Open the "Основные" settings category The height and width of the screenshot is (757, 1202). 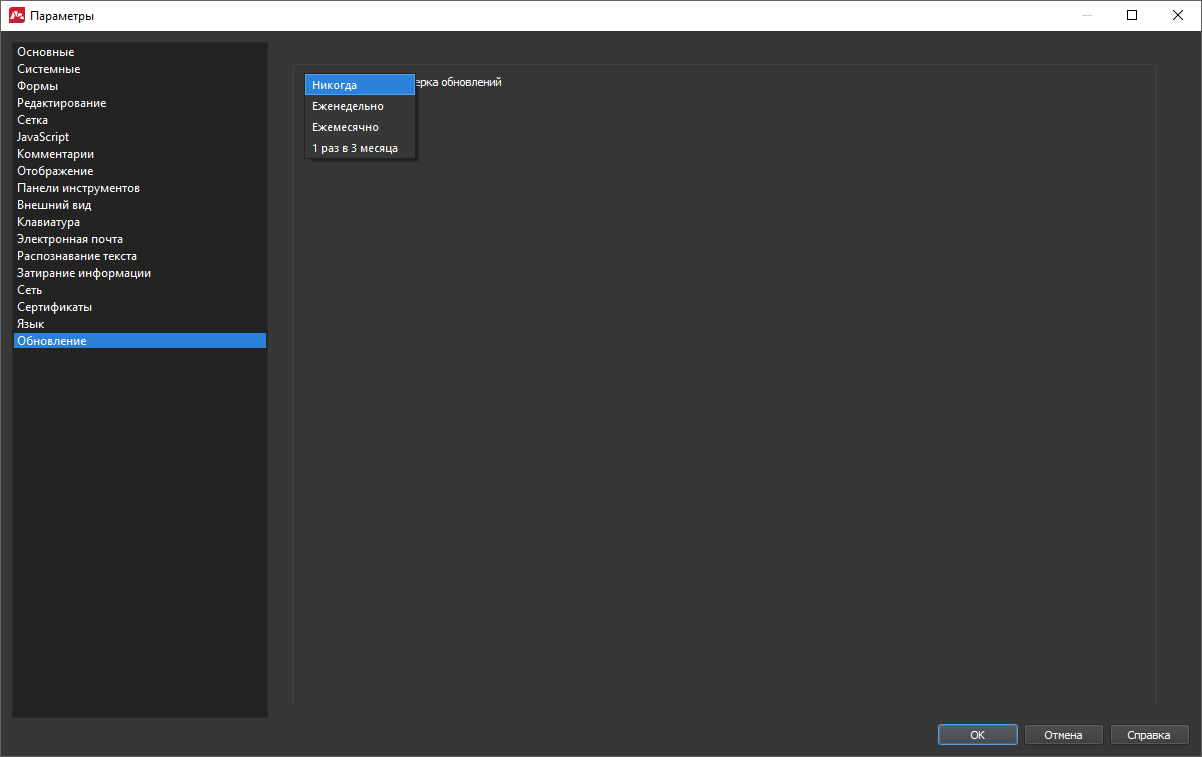tap(46, 52)
